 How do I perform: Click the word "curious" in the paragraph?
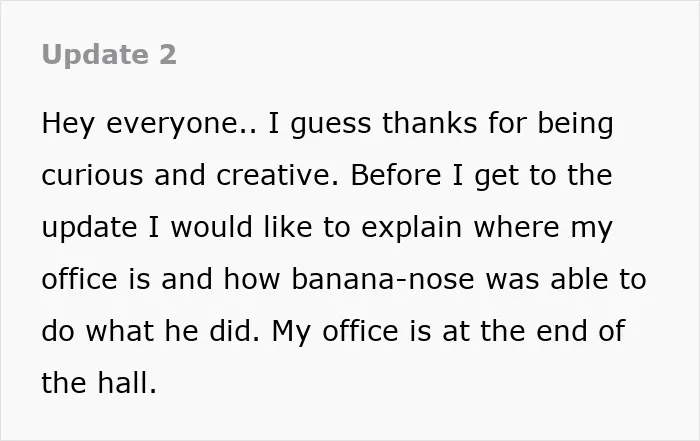click(92, 175)
